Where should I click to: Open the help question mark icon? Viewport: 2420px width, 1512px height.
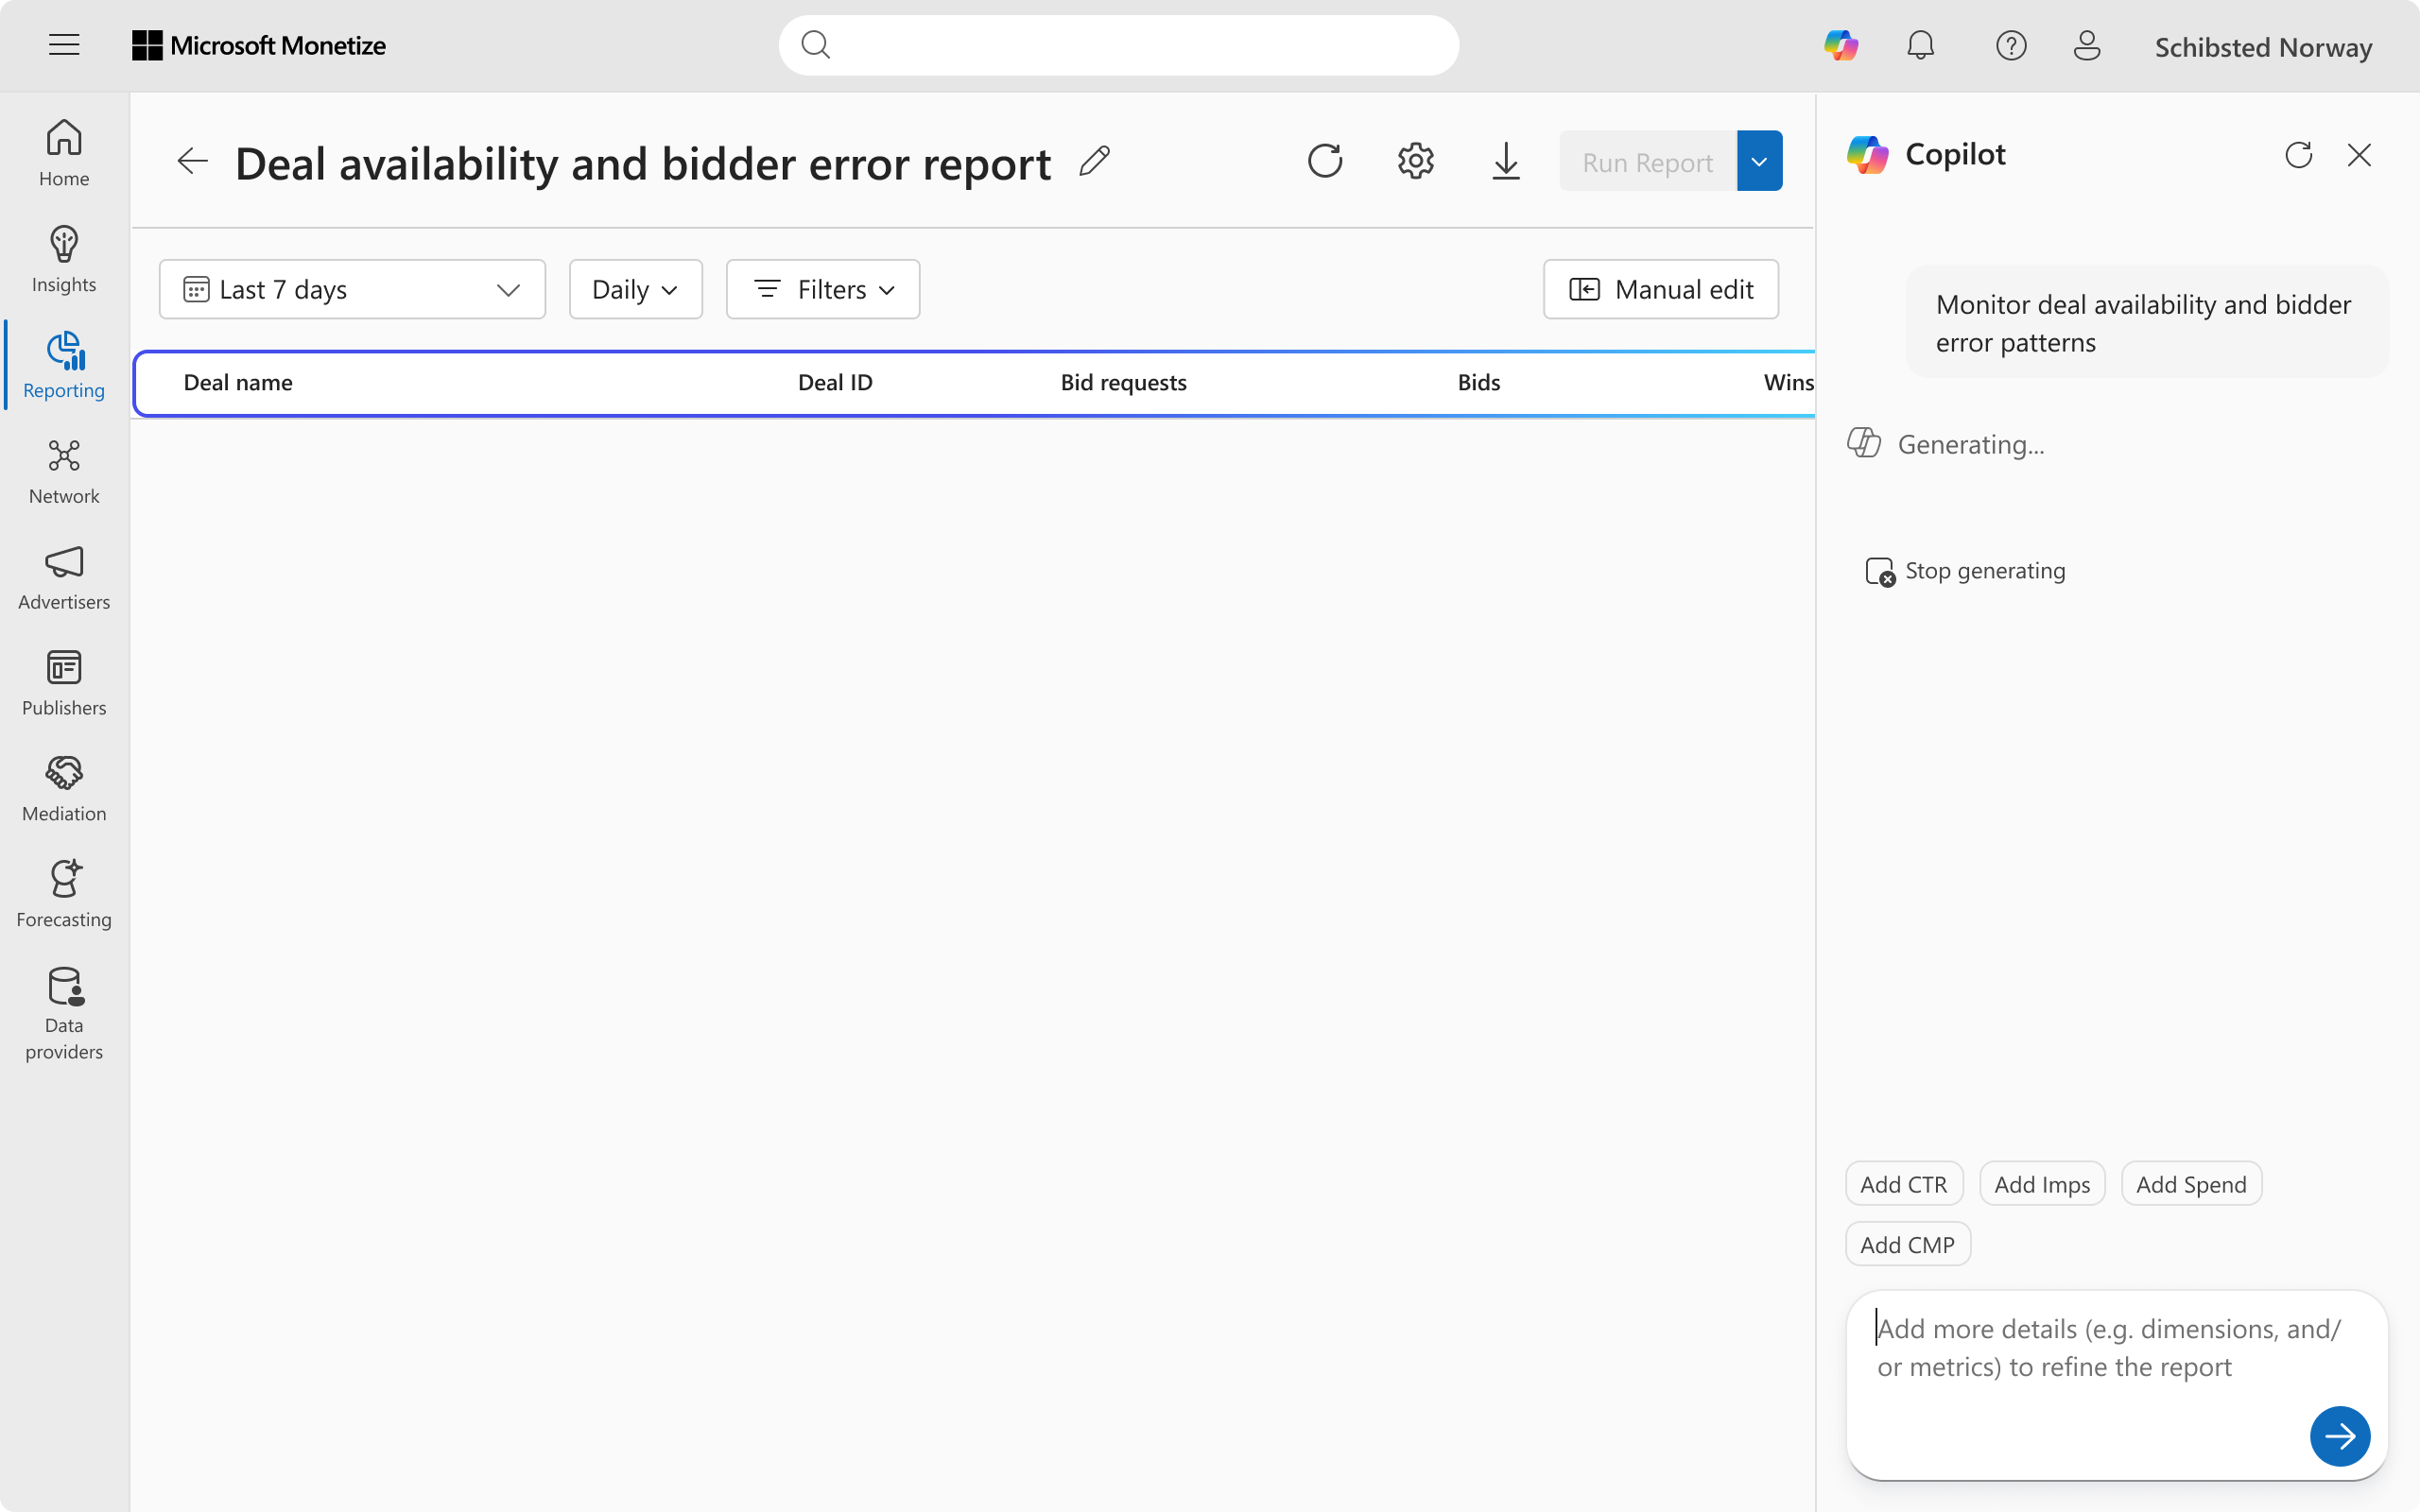tap(2010, 46)
